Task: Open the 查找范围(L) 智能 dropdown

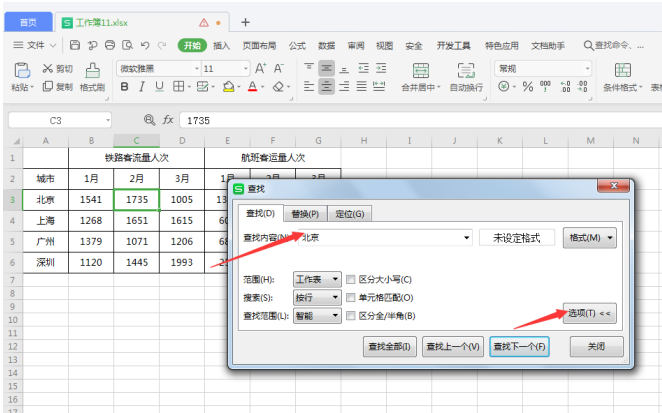Action: click(317, 315)
